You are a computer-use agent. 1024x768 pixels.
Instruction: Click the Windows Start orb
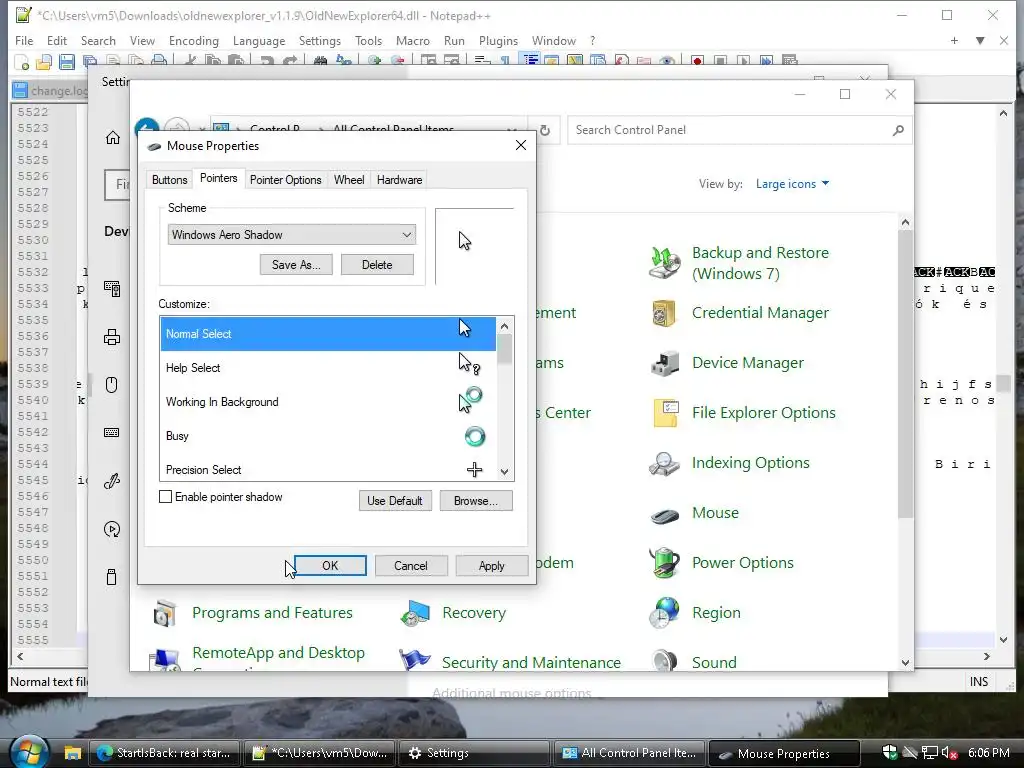(28, 751)
